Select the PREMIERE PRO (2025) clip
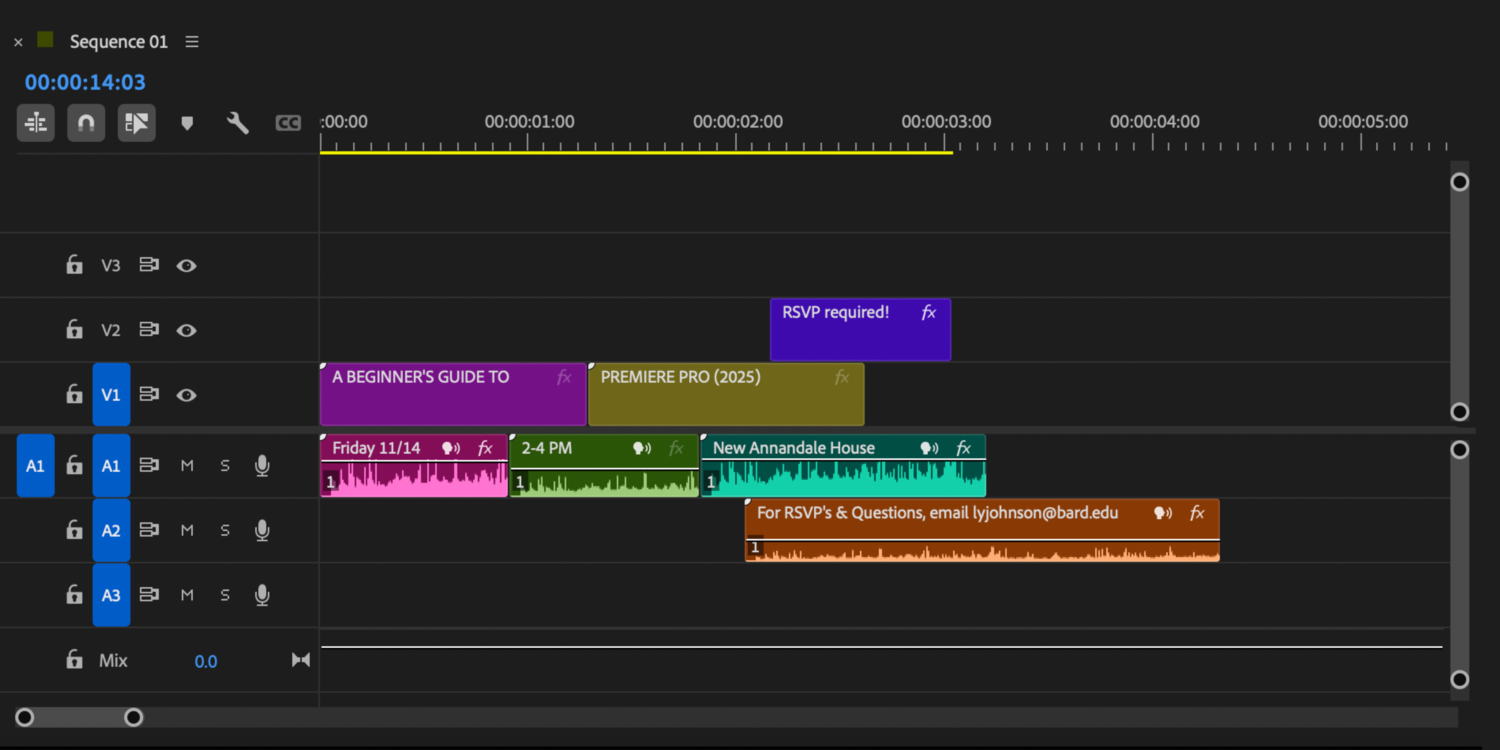This screenshot has width=1500, height=750. tap(725, 400)
